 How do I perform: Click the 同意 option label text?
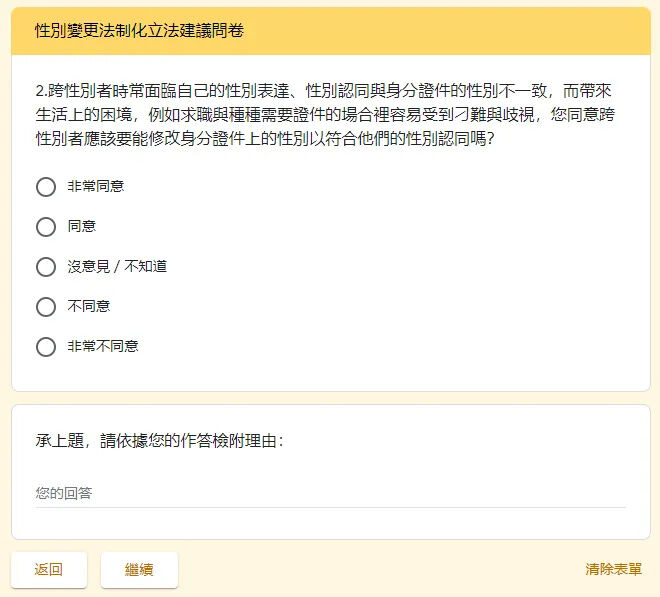coord(82,226)
